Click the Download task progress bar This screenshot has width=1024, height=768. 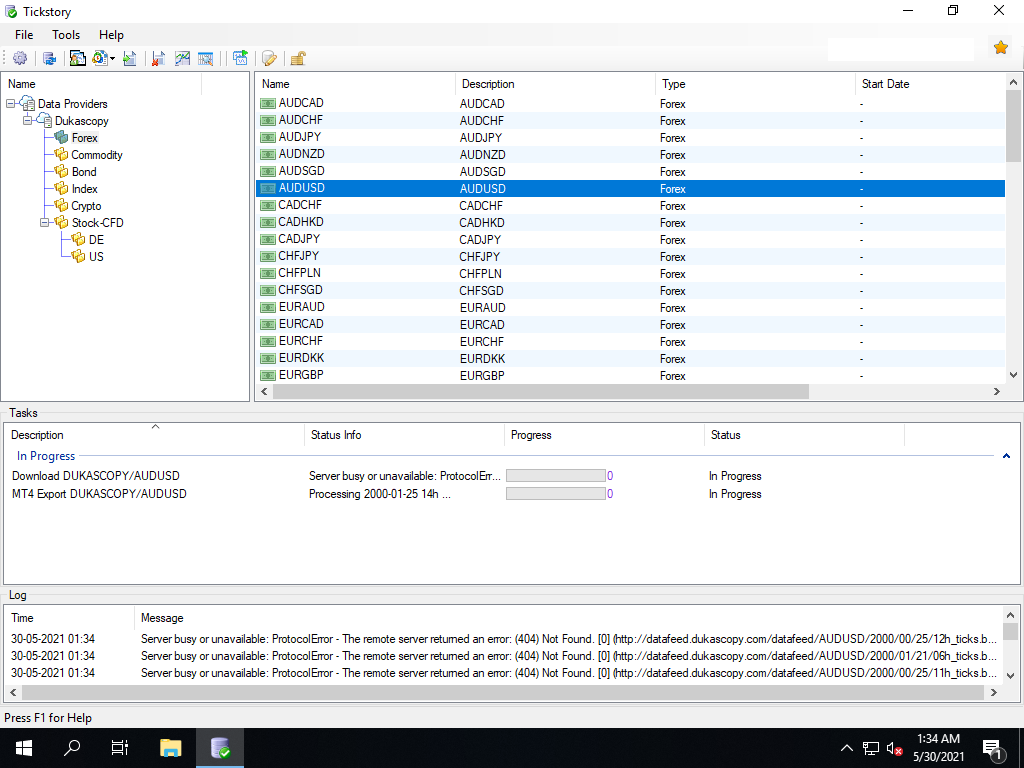[x=556, y=475]
